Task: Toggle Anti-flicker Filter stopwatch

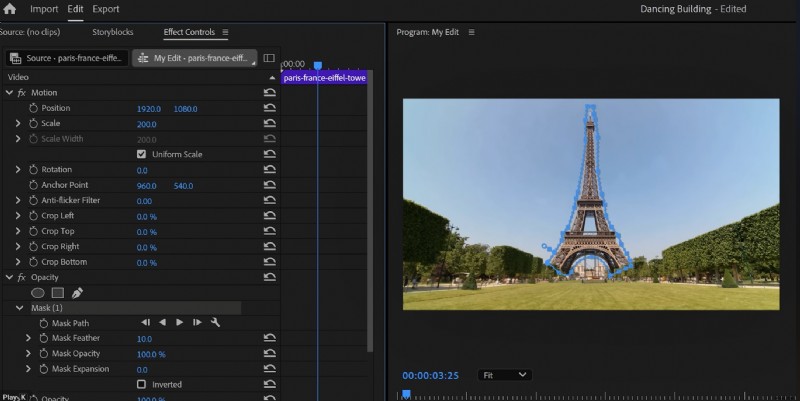Action: (33, 200)
